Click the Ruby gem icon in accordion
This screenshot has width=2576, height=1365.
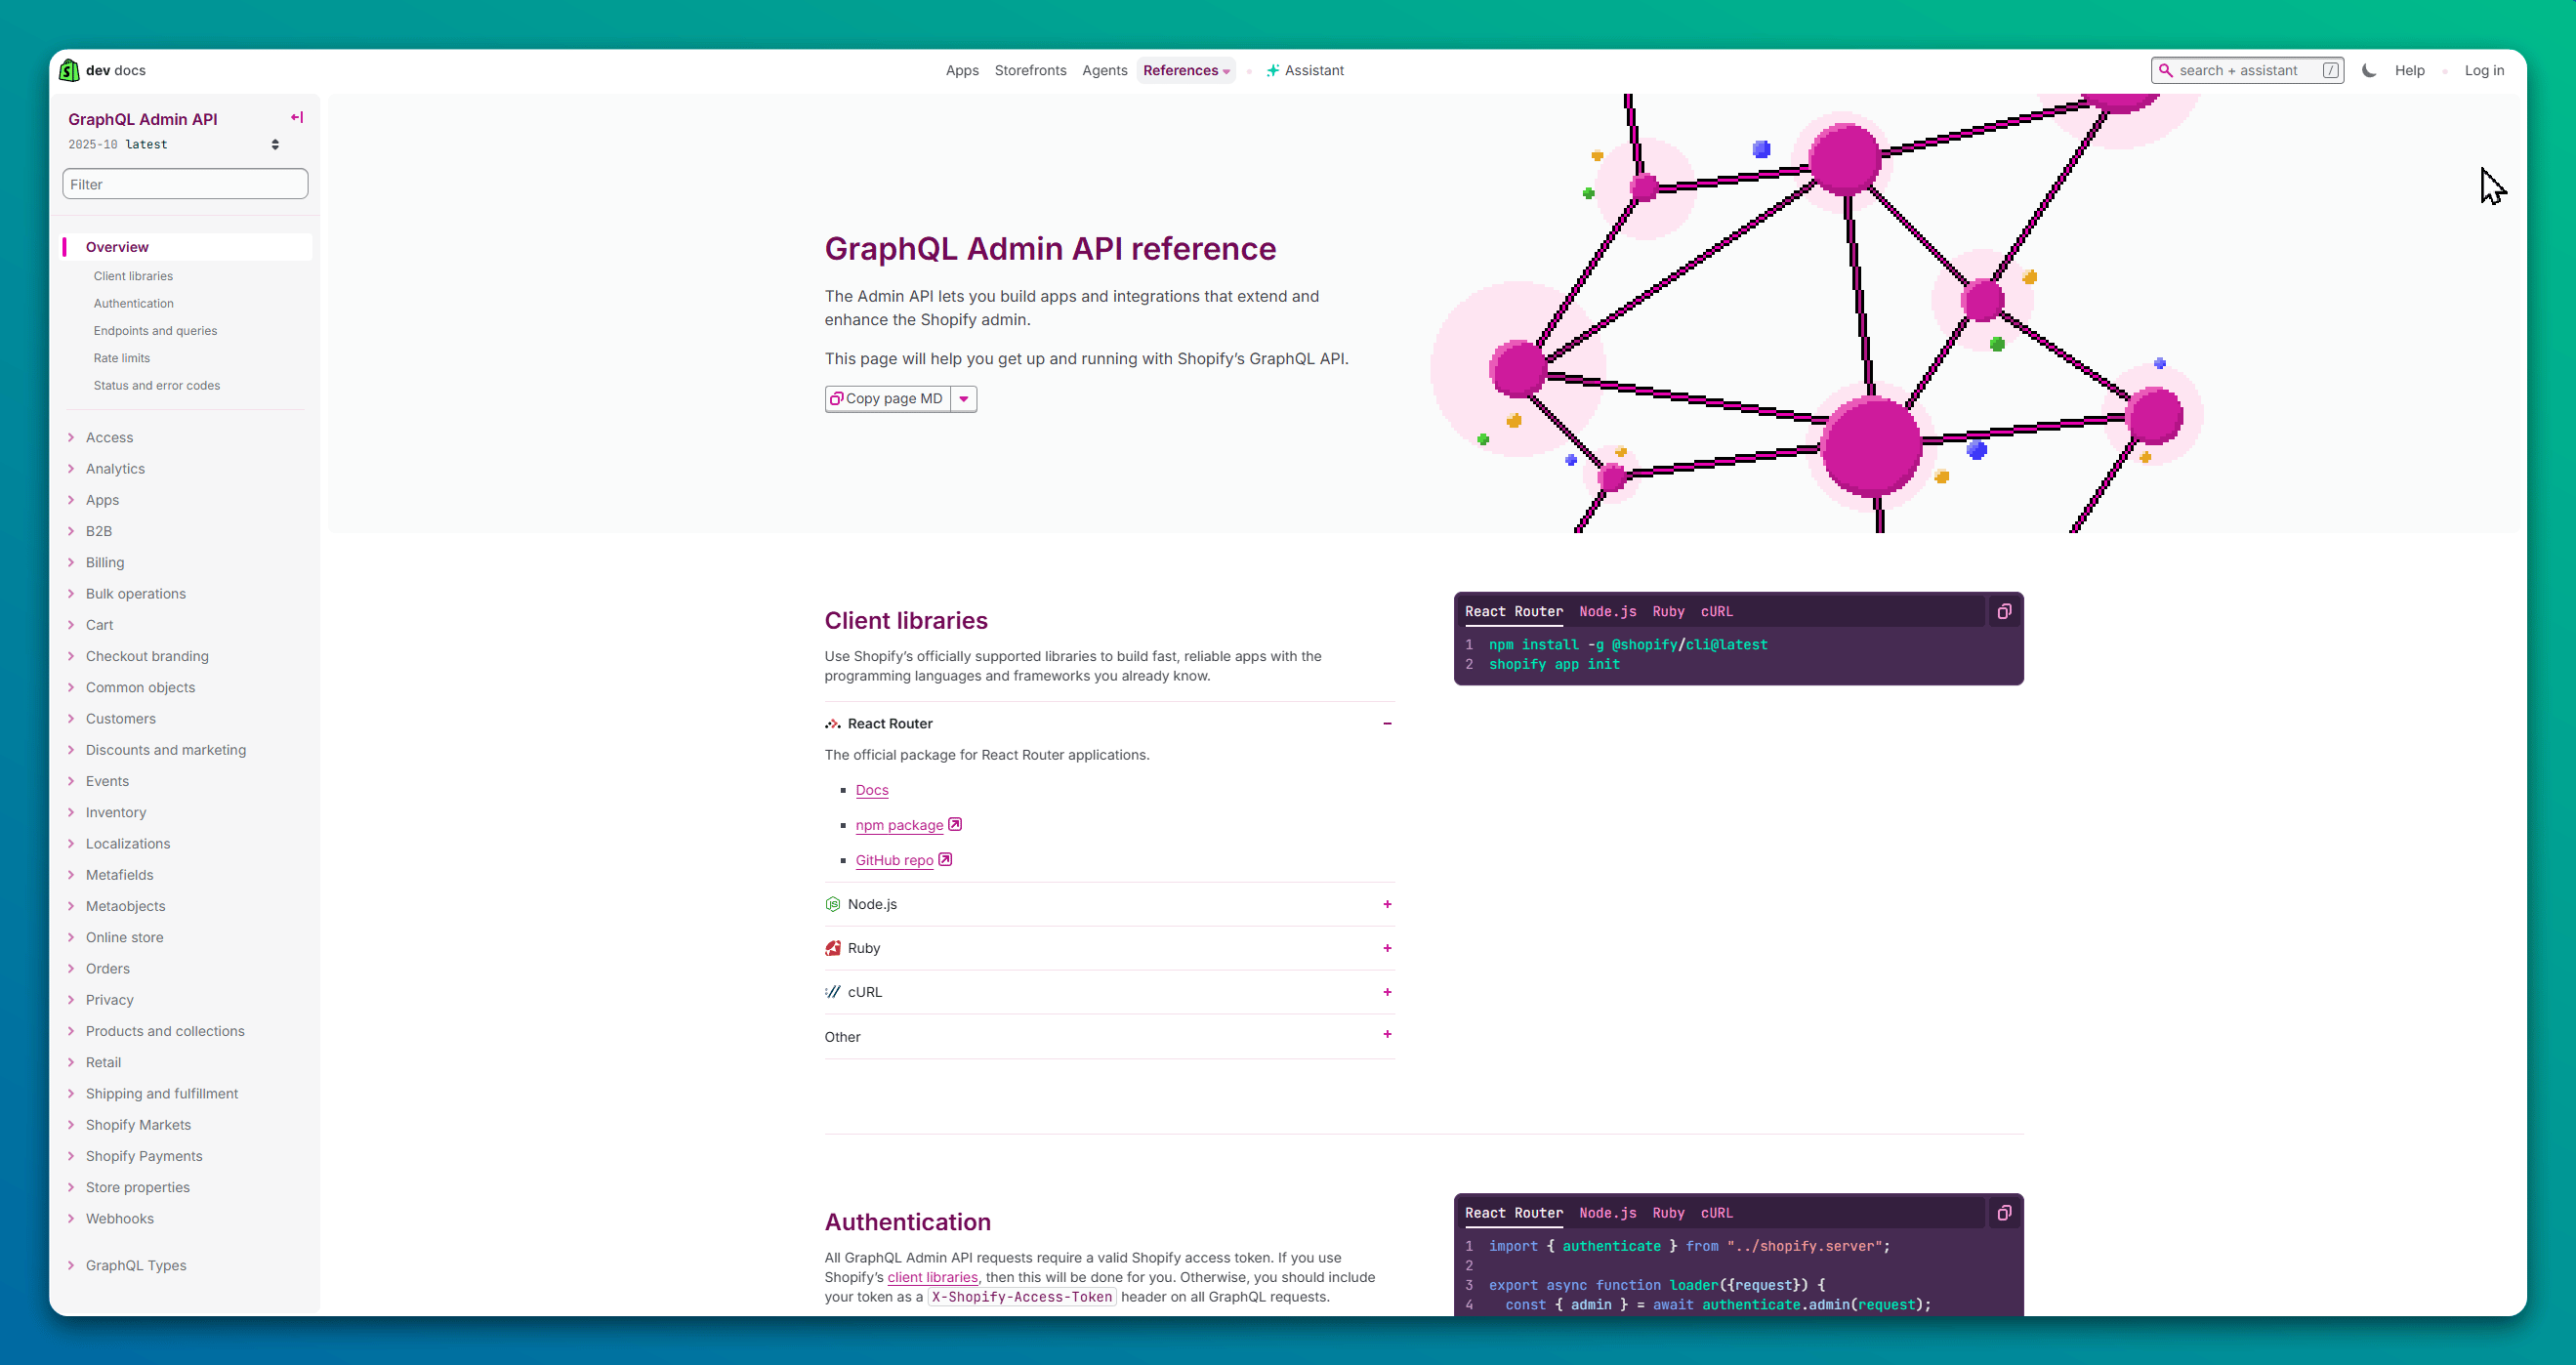click(832, 948)
